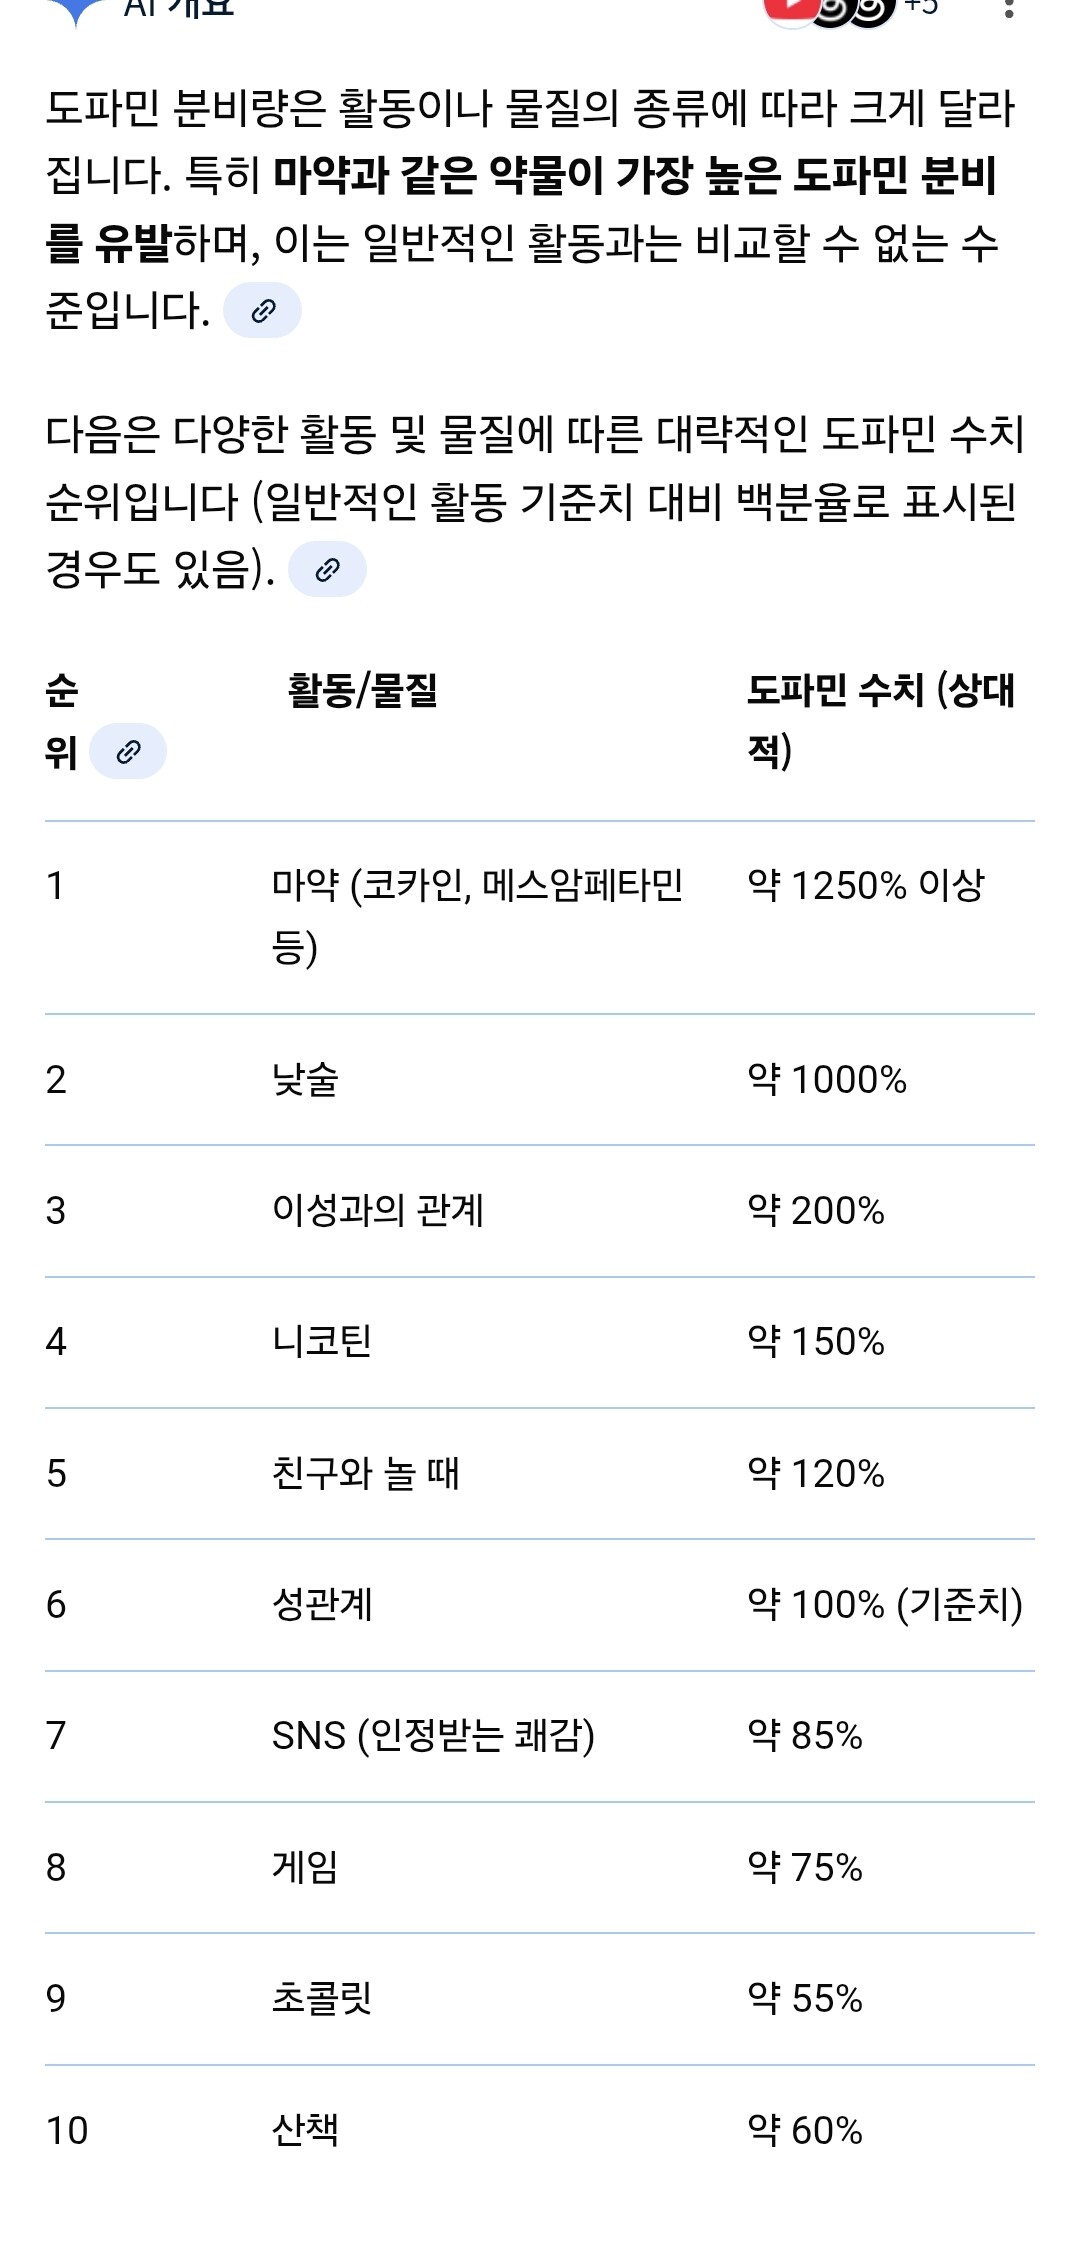This screenshot has width=1080, height=2256.
Task: Tap the '활동/물질' column header
Action: click(x=362, y=690)
